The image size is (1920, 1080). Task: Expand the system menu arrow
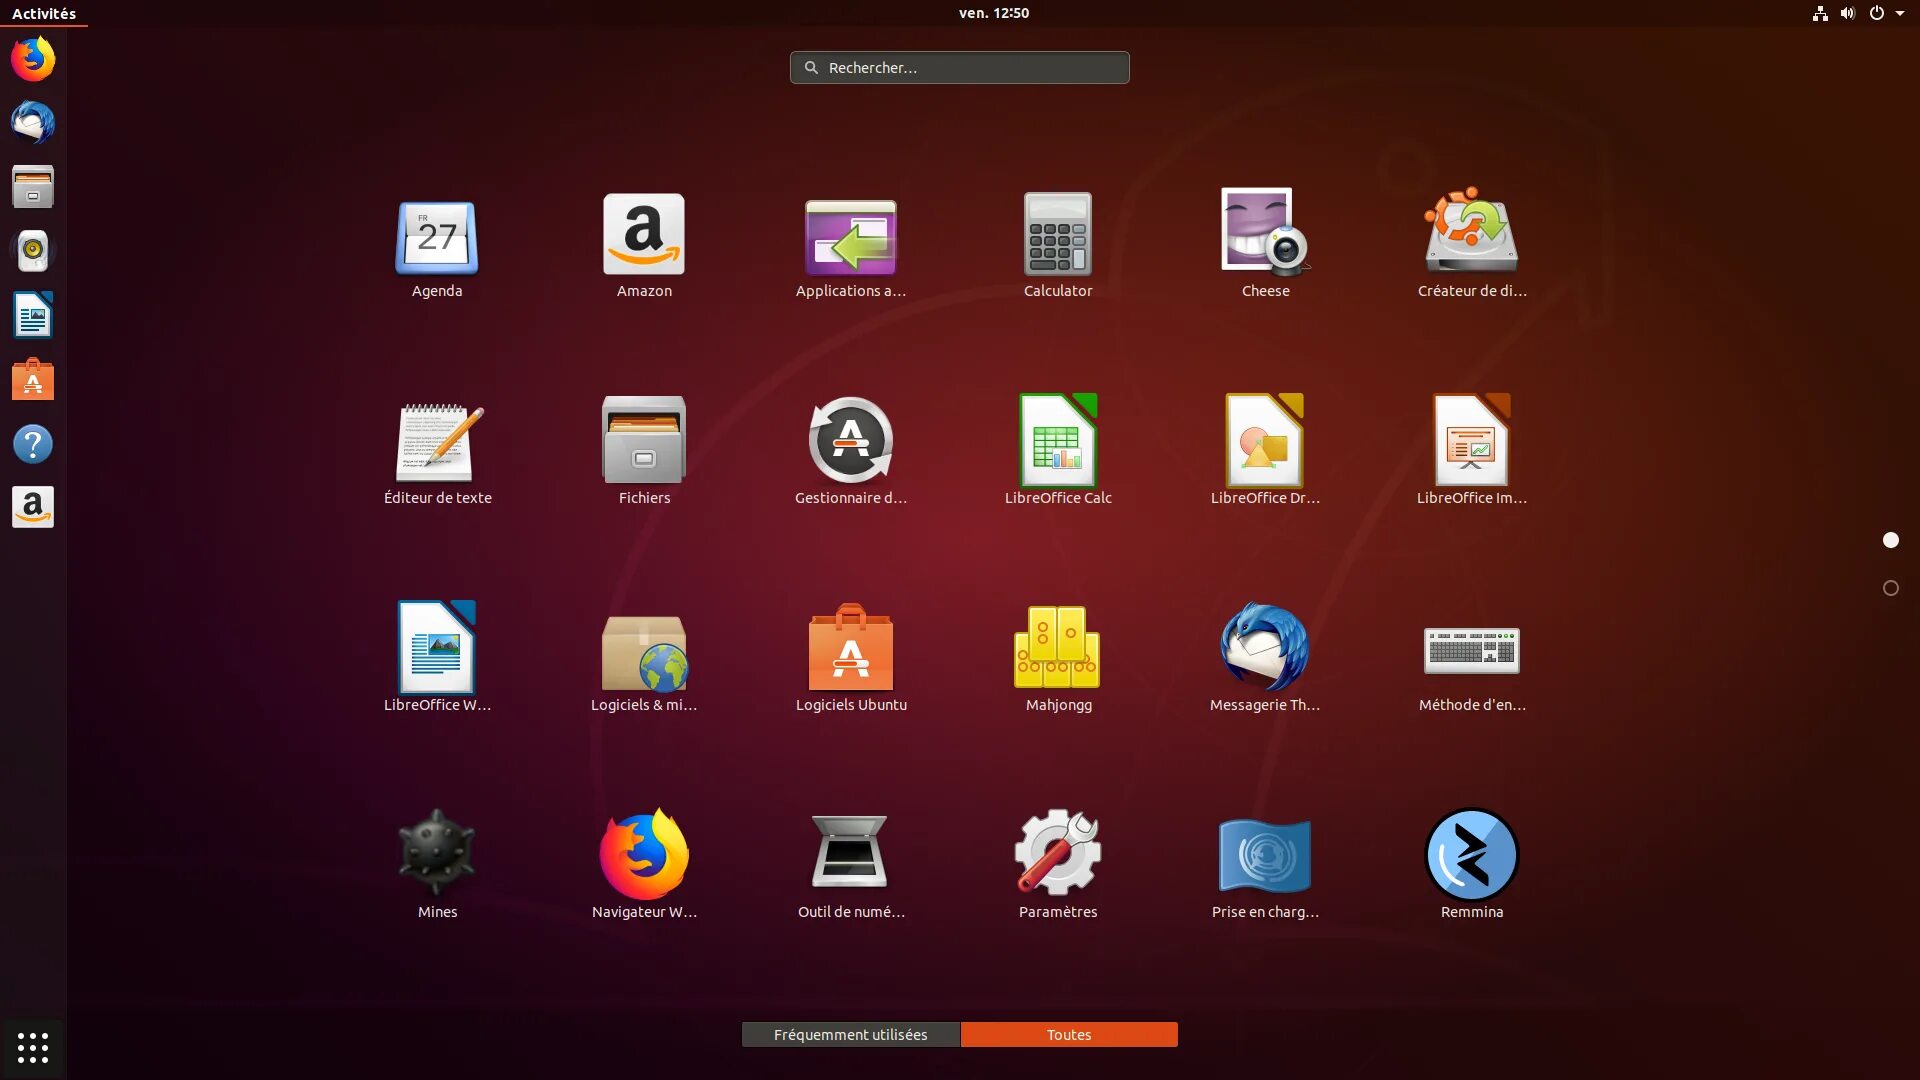1900,13
